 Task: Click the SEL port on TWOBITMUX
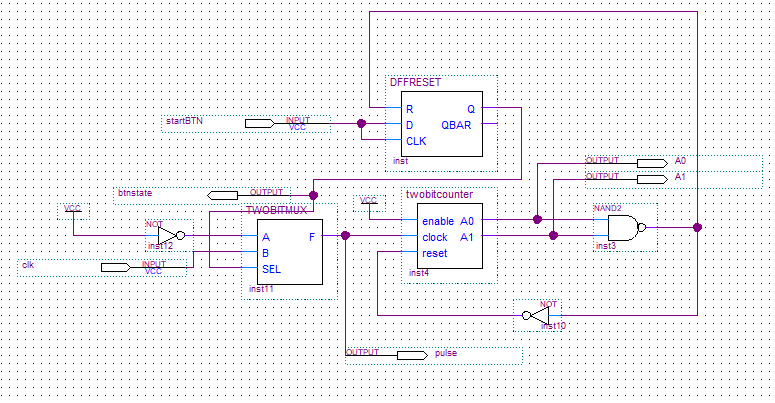point(271,269)
